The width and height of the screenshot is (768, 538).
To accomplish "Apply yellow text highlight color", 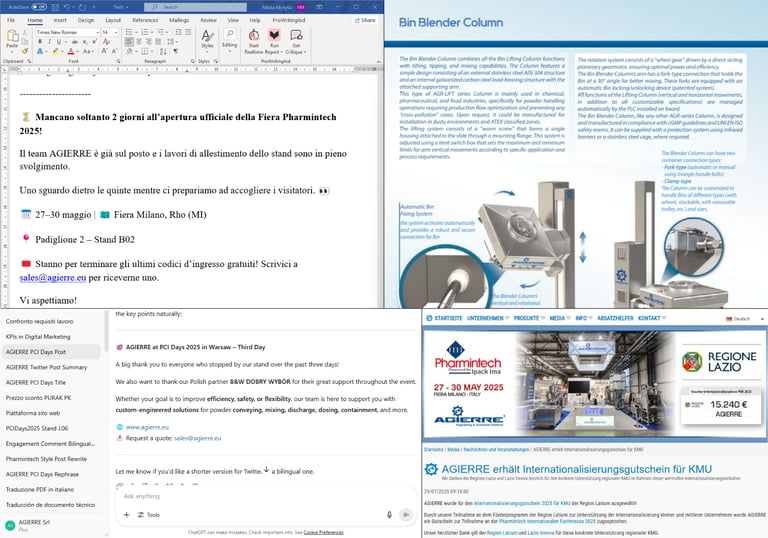I will [55, 51].
